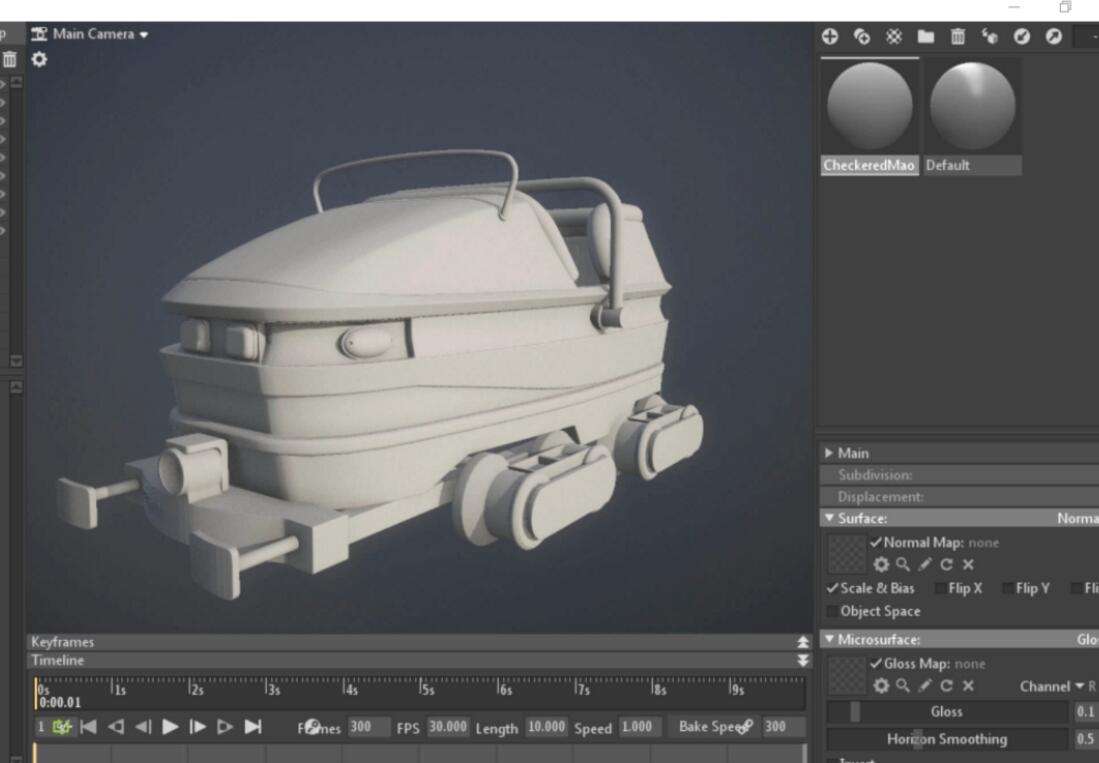Enable the Object Space checkbox
Viewport: 1099px width, 763px height.
coord(832,612)
